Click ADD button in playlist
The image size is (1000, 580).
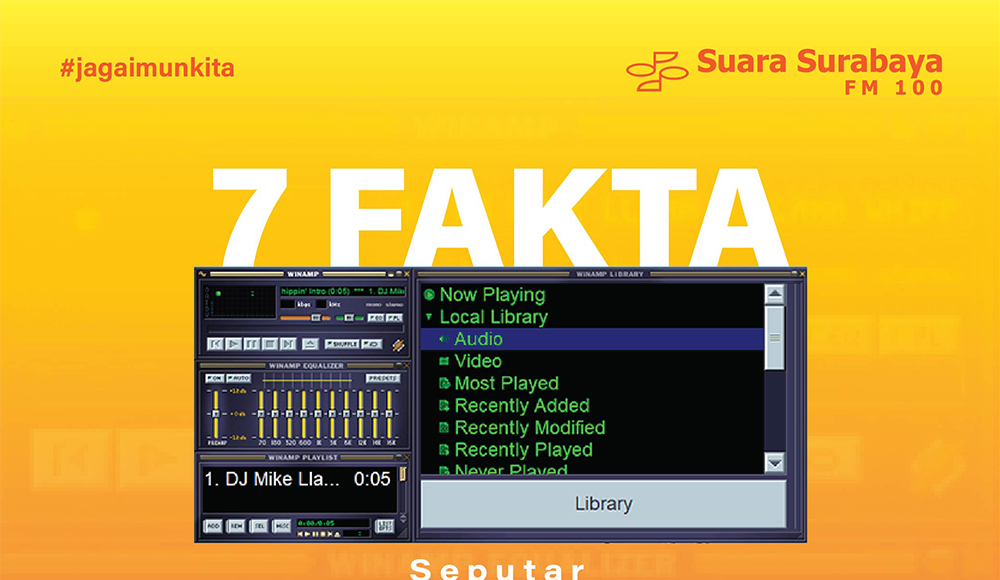click(x=213, y=526)
